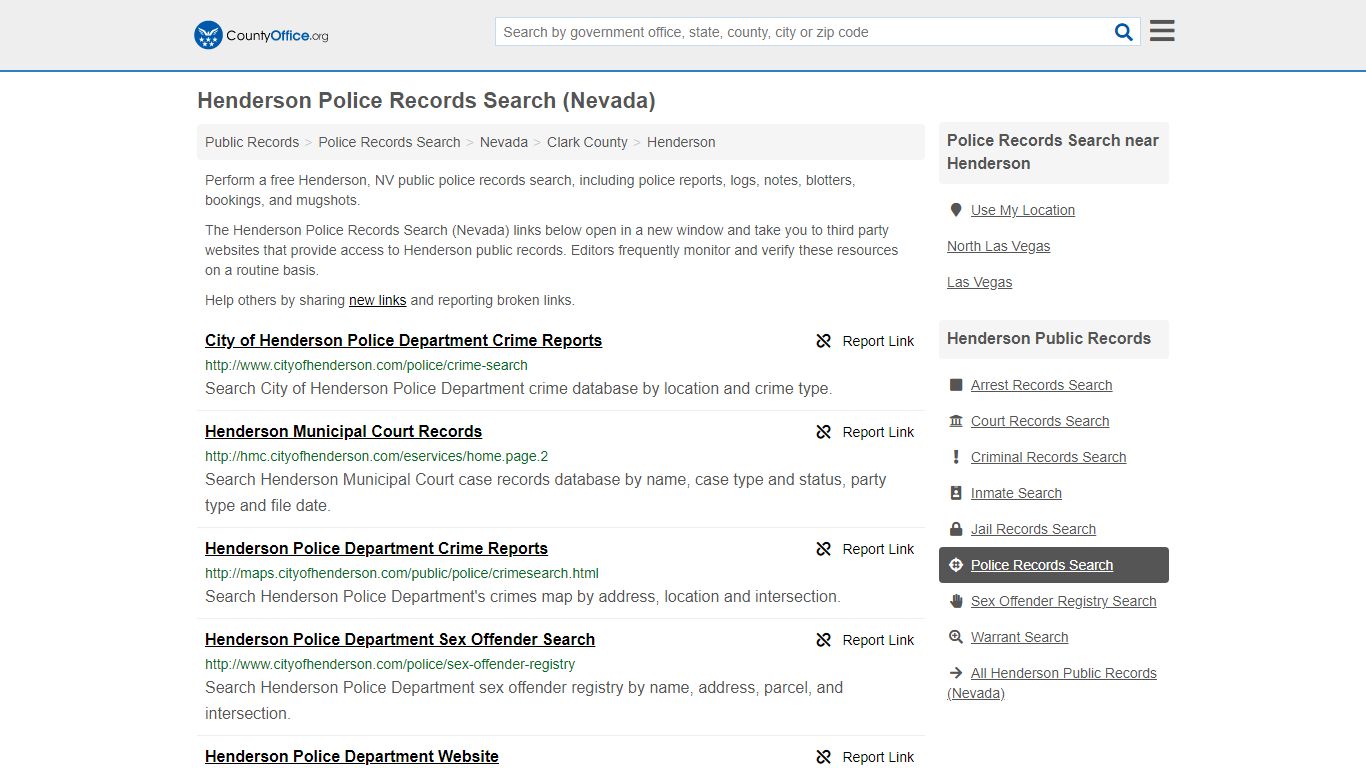Click Use My Location
The height and width of the screenshot is (768, 1366).
point(1023,210)
